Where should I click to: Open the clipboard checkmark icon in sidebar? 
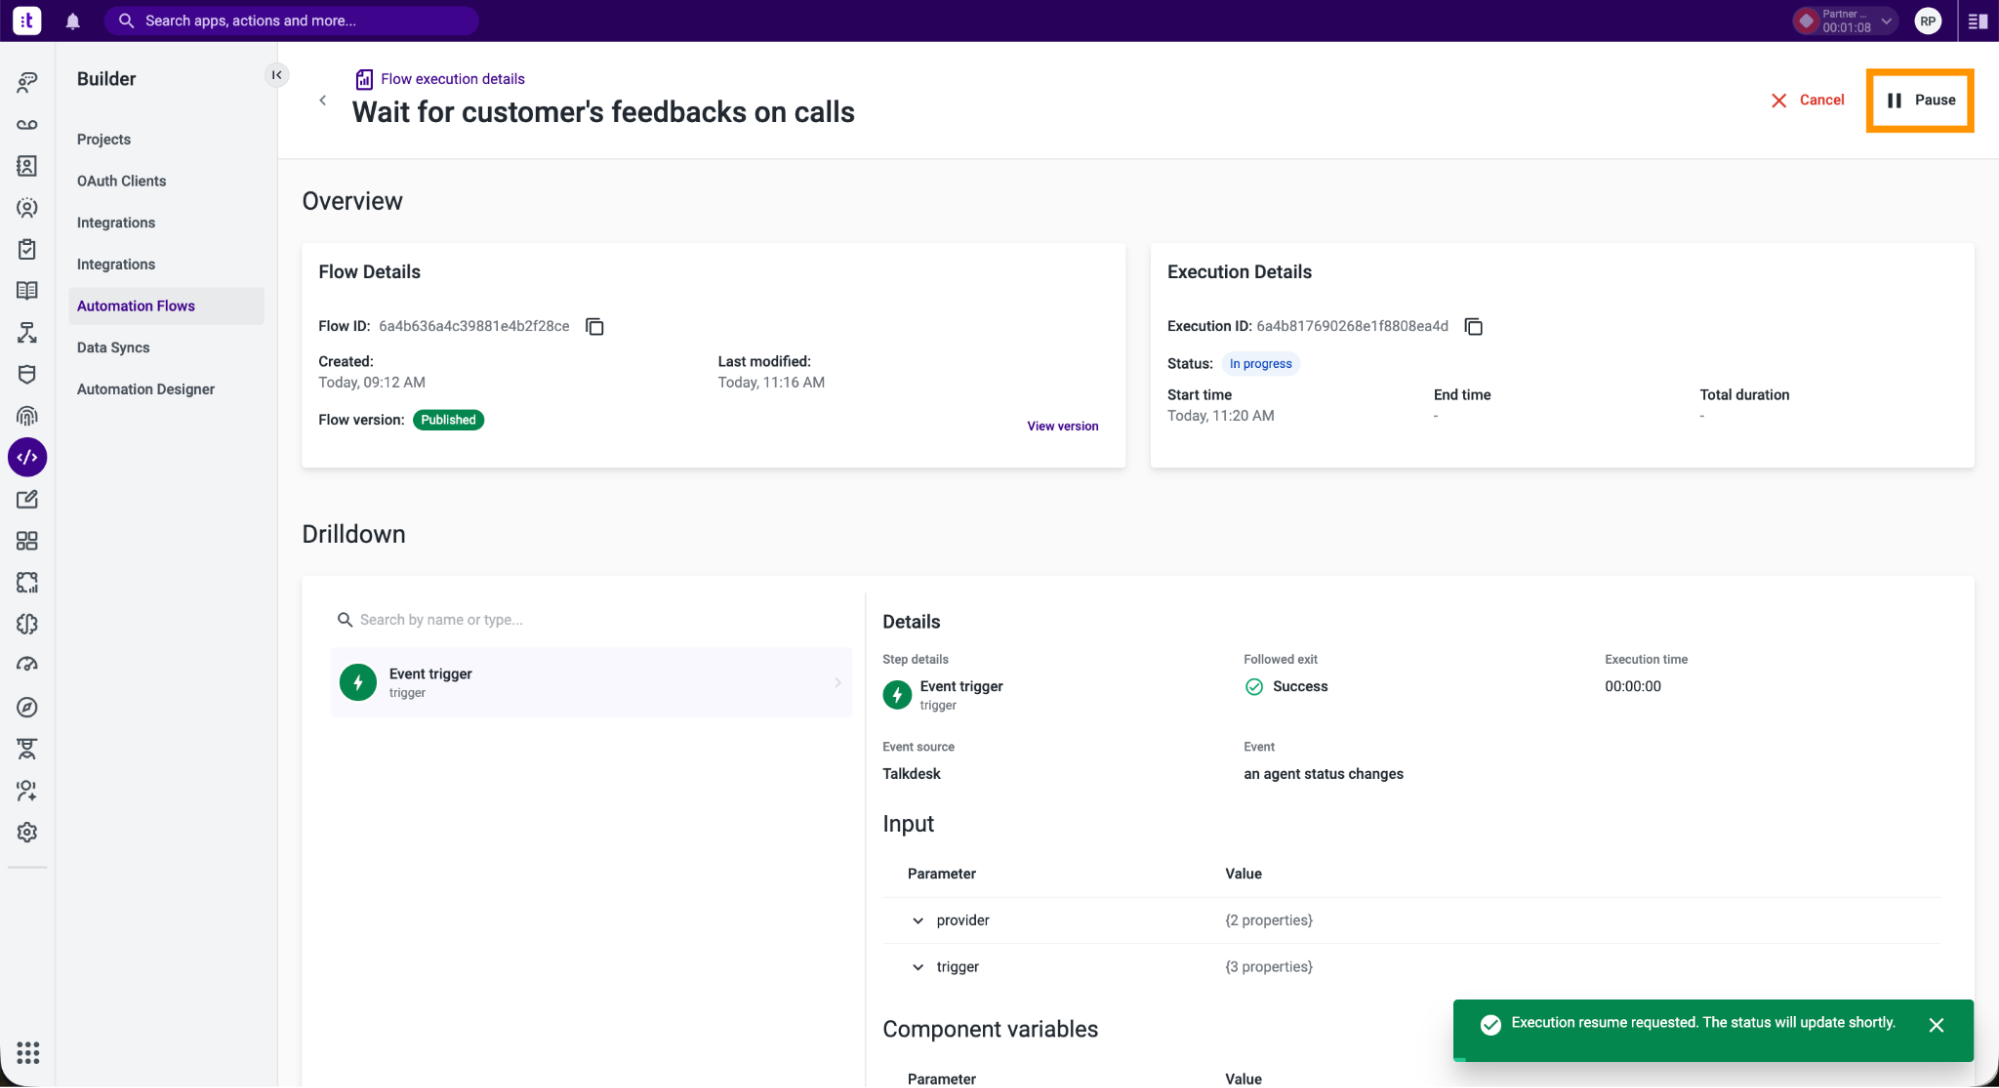(27, 249)
